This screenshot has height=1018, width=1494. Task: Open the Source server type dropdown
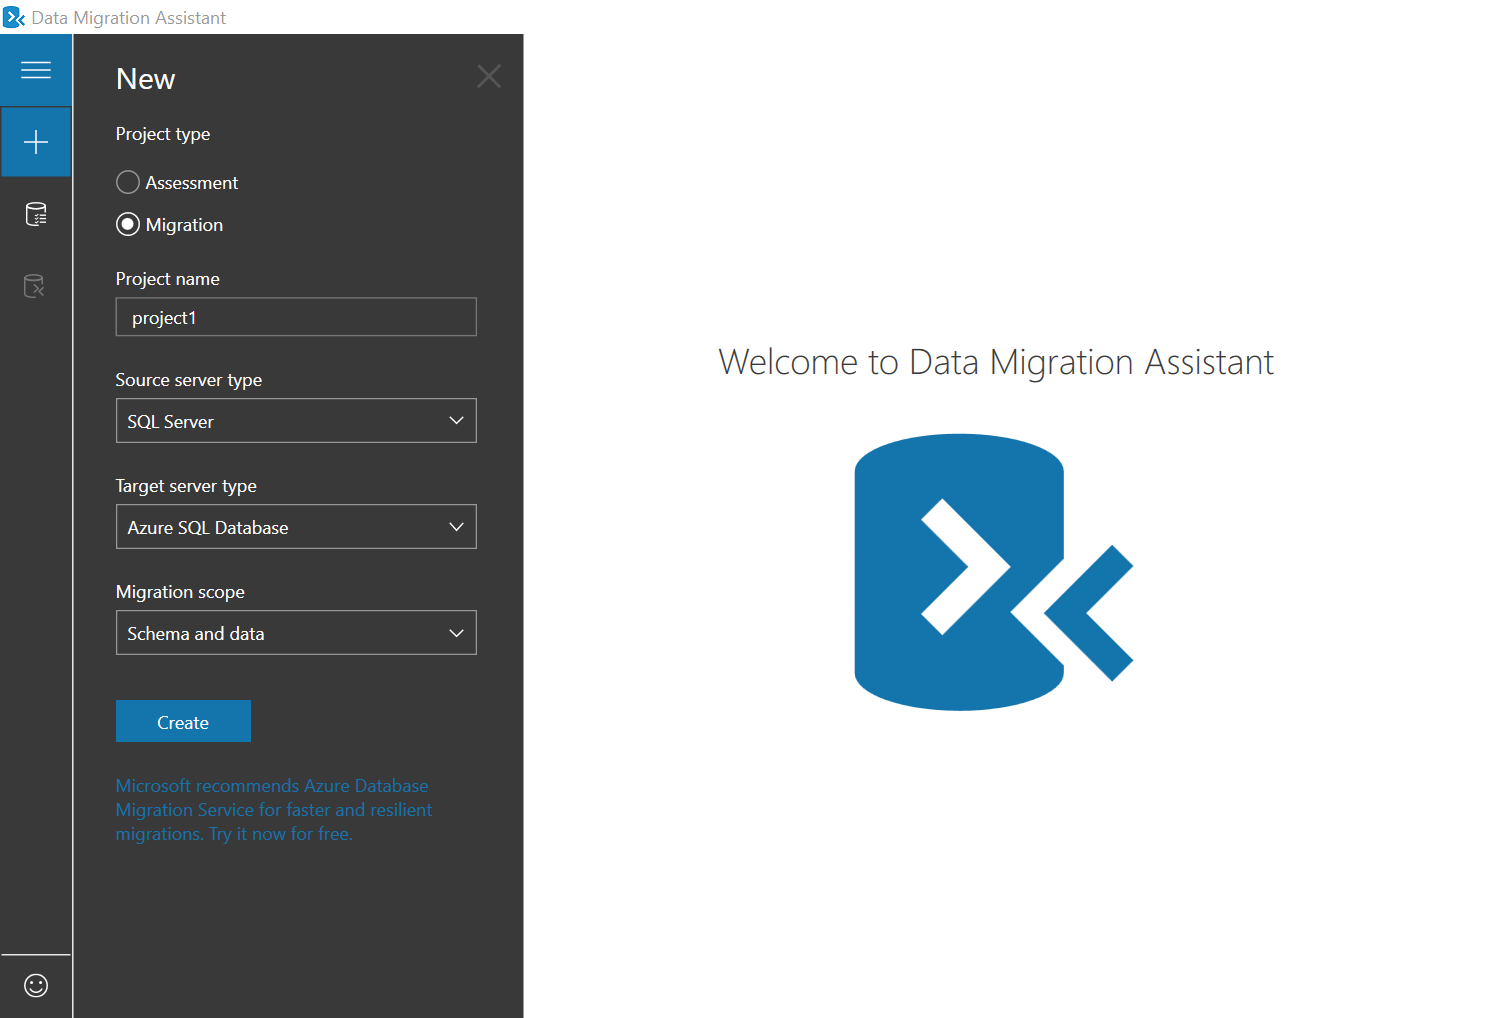click(296, 421)
